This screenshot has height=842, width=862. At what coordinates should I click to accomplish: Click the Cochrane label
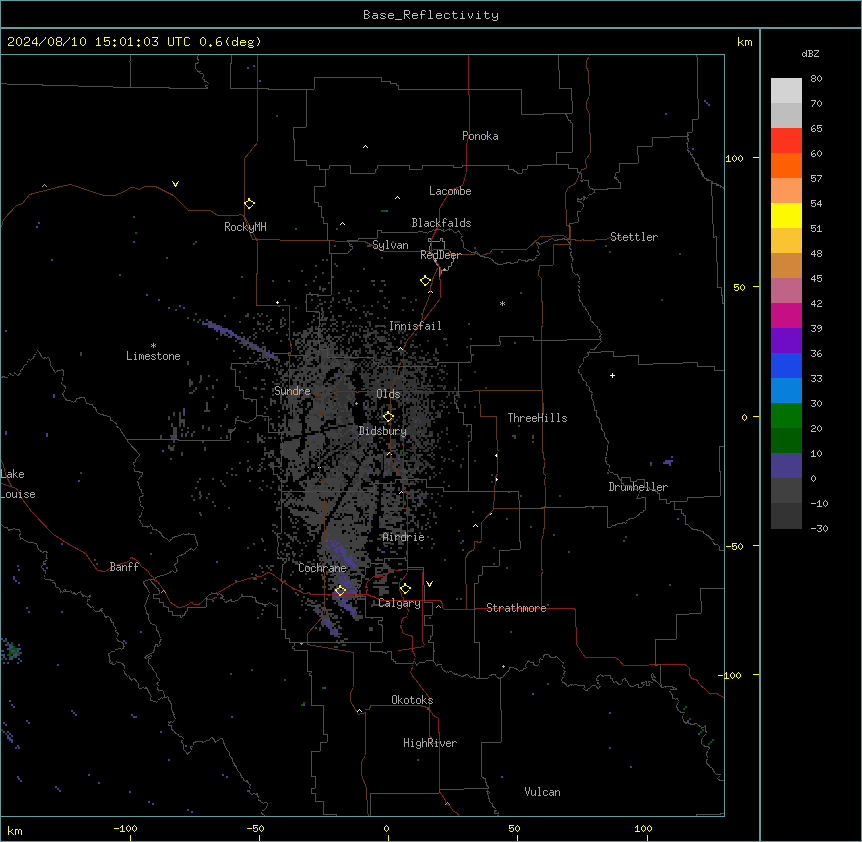322,568
